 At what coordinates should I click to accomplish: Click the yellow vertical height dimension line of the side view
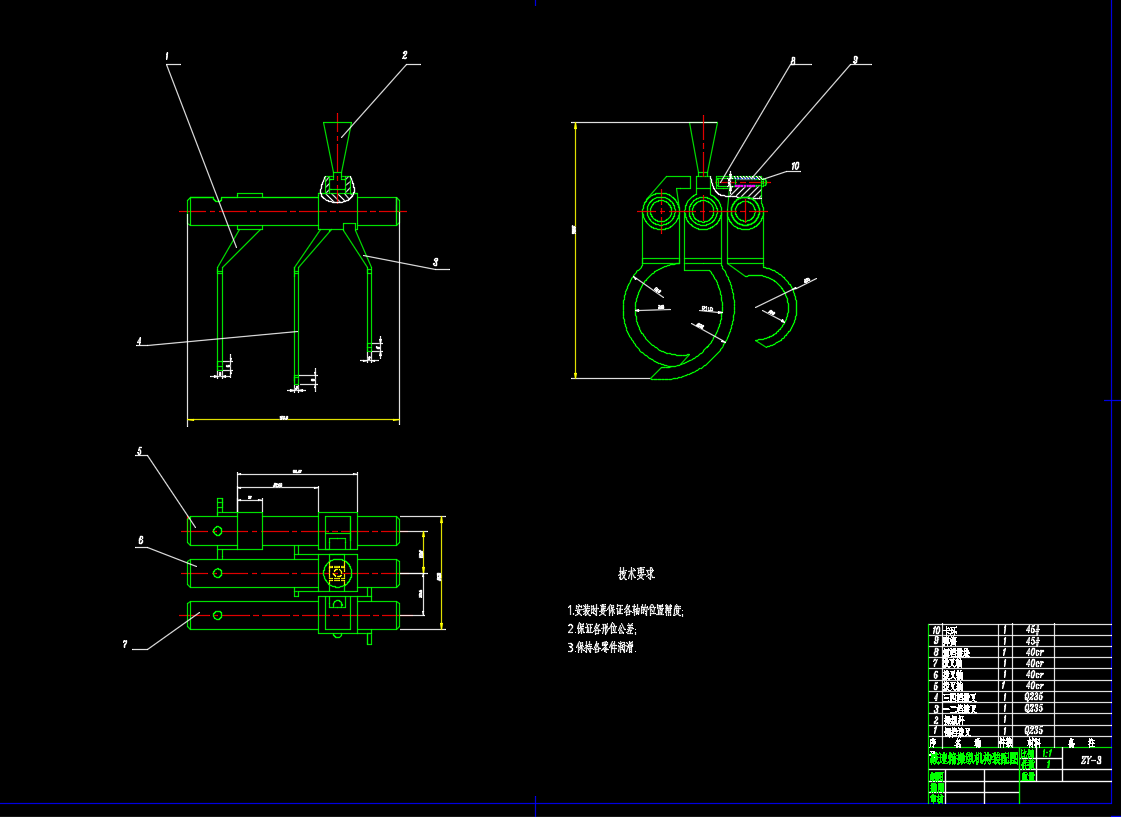point(575,250)
